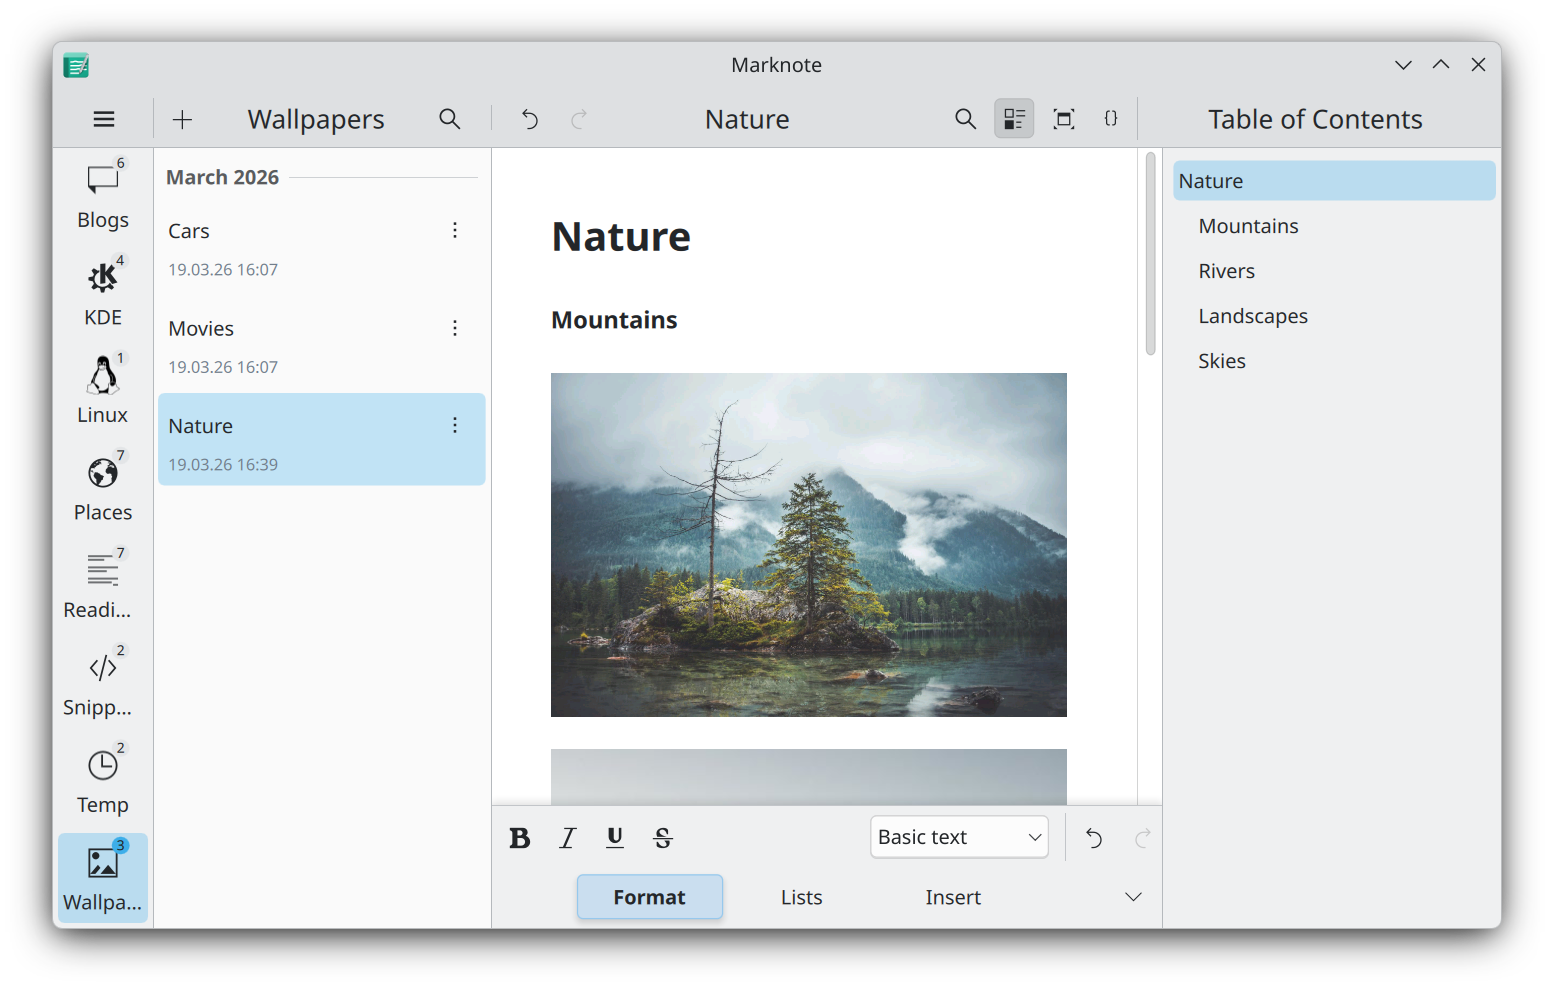Open the hamburger menu
Viewport: 1553px width, 991px height.
click(103, 118)
